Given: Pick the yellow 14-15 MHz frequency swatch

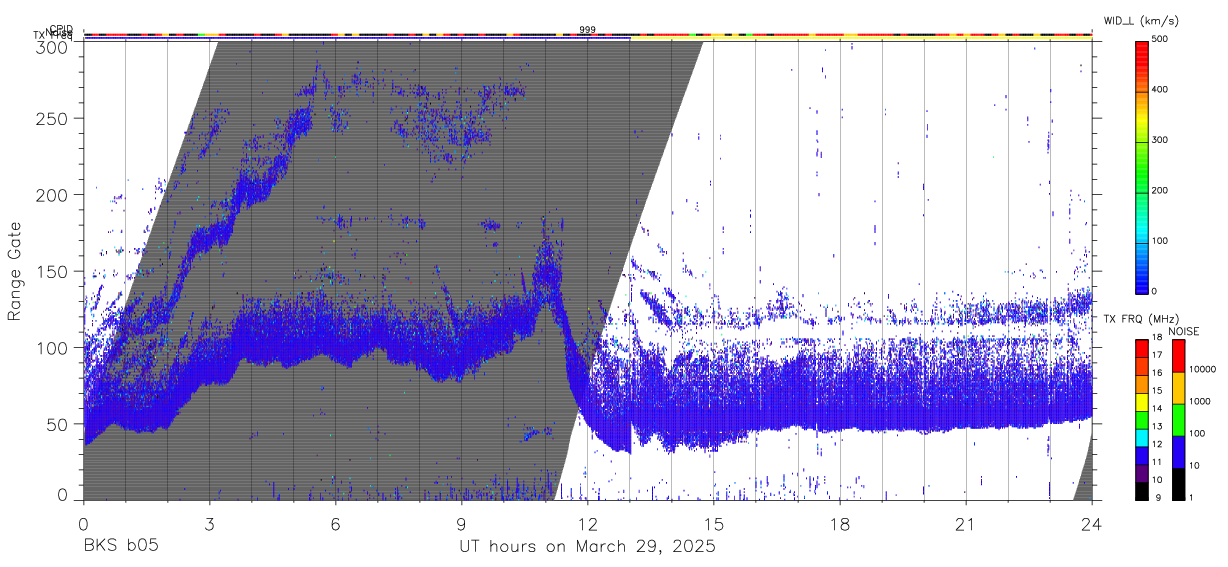Looking at the screenshot, I should 1142,402.
